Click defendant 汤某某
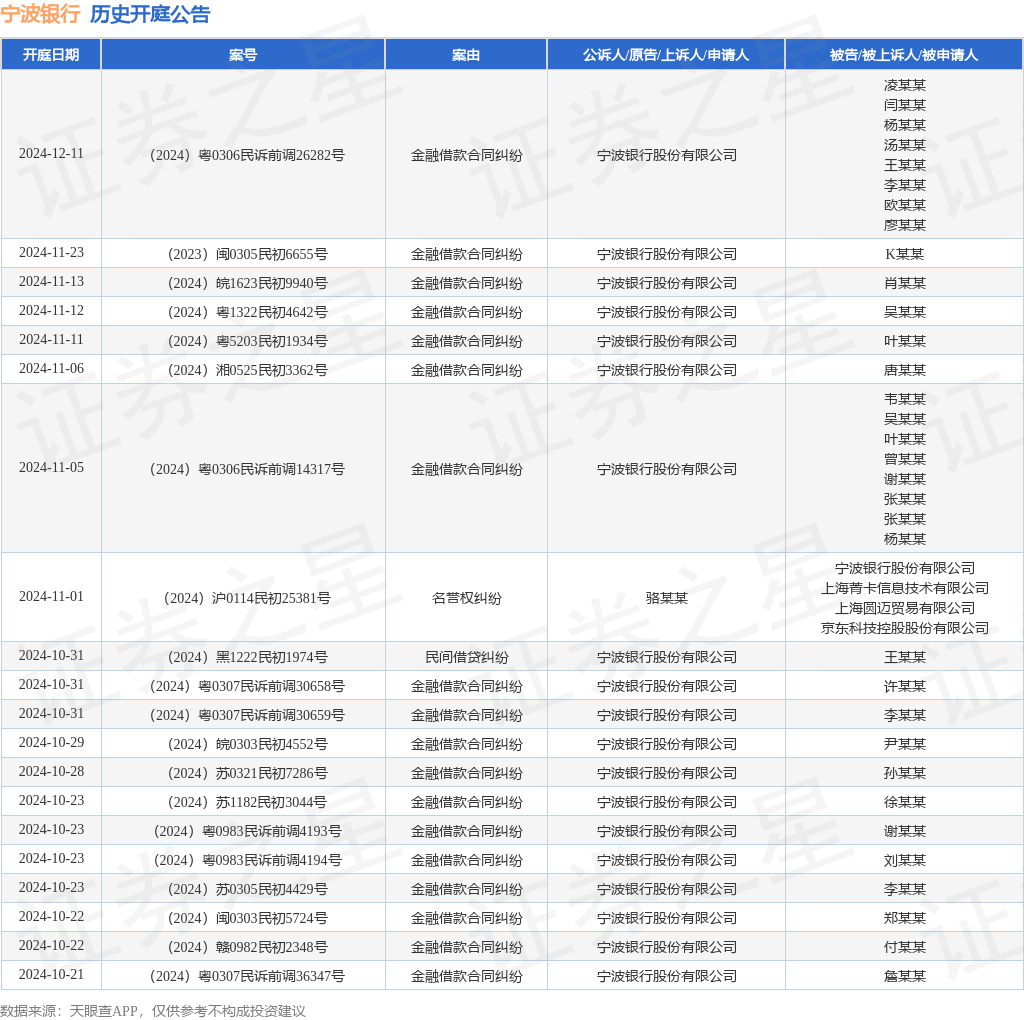This screenshot has width=1024, height=1020. 904,145
